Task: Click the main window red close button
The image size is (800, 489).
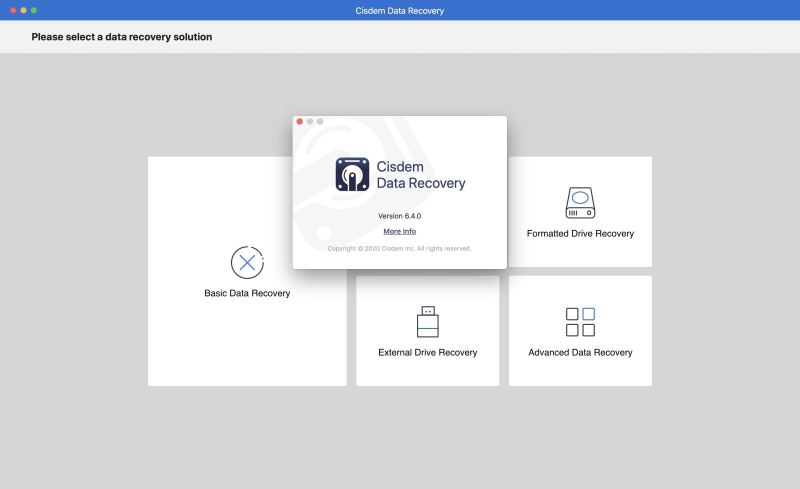Action: (x=13, y=10)
